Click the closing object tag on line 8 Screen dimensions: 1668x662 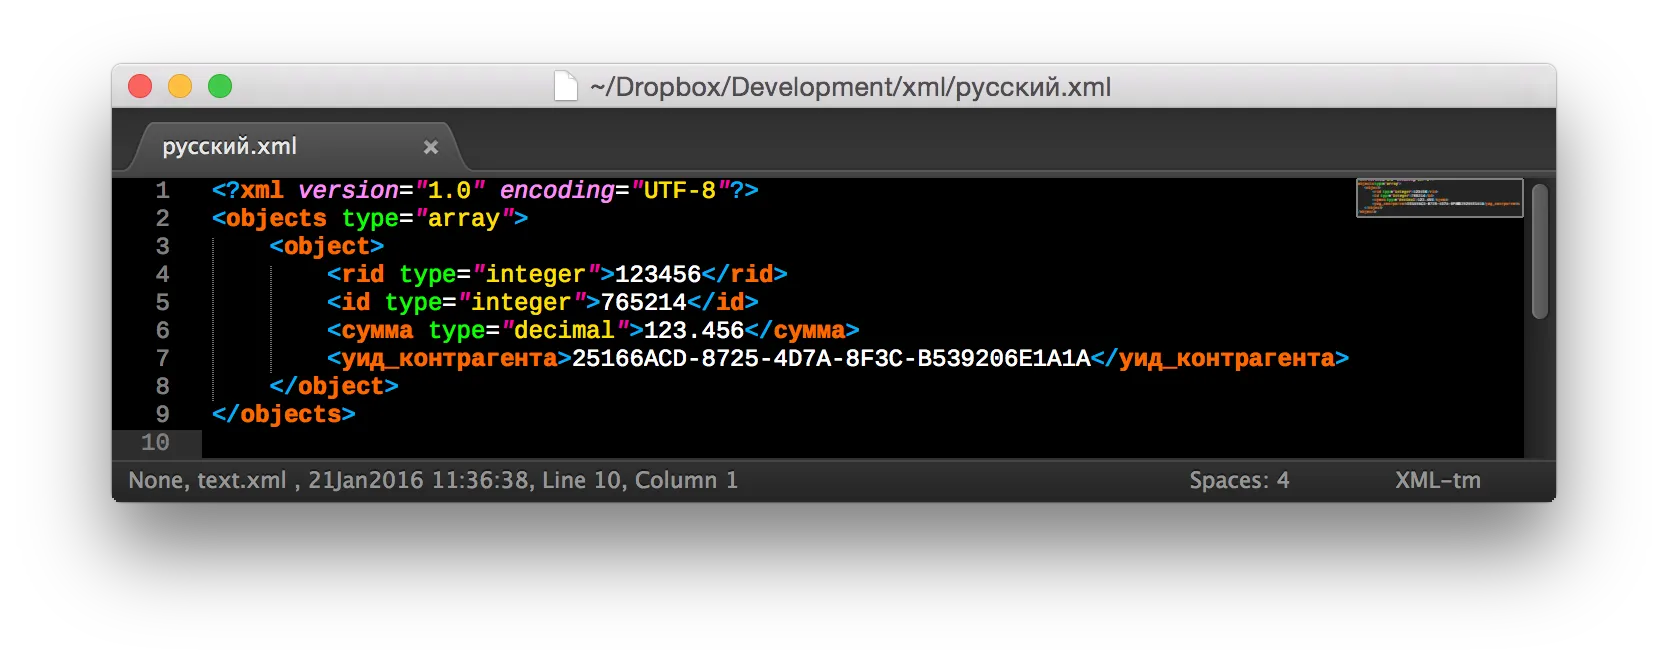(334, 387)
